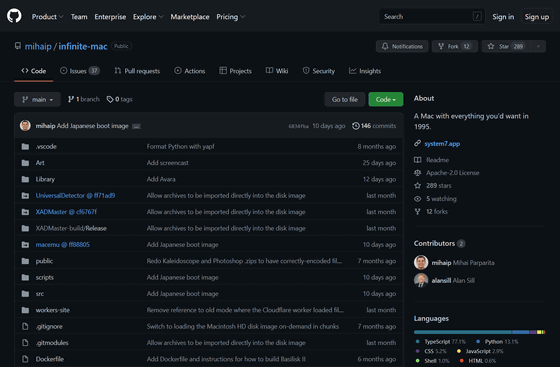
Task: Click the slash shortcut key icon
Action: coord(477,16)
